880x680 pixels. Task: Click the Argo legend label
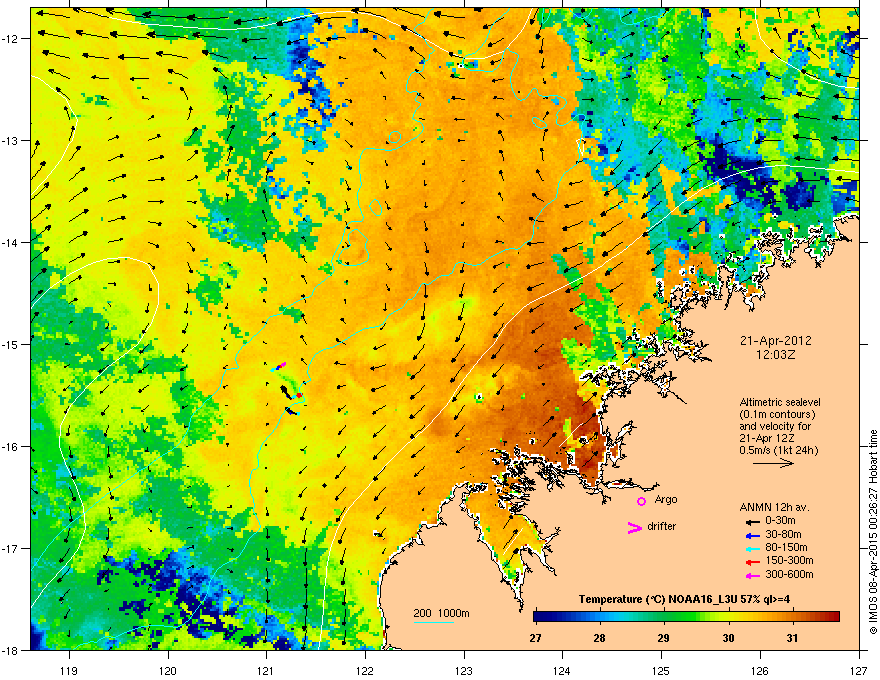pos(666,499)
